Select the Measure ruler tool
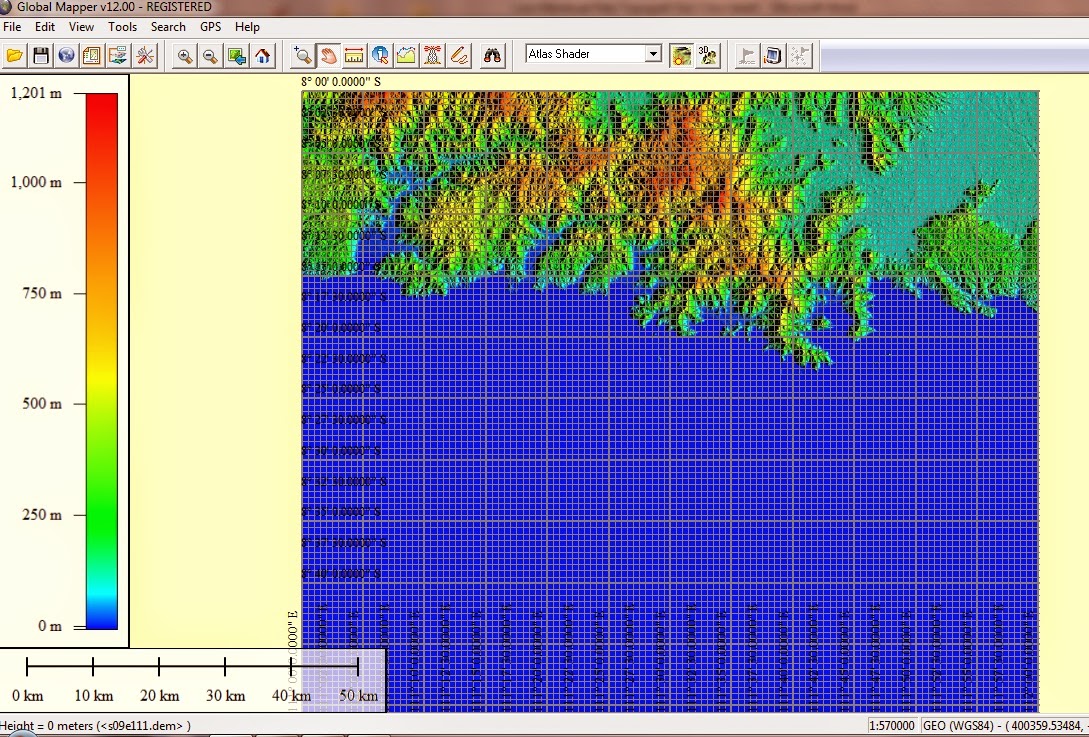 (354, 56)
